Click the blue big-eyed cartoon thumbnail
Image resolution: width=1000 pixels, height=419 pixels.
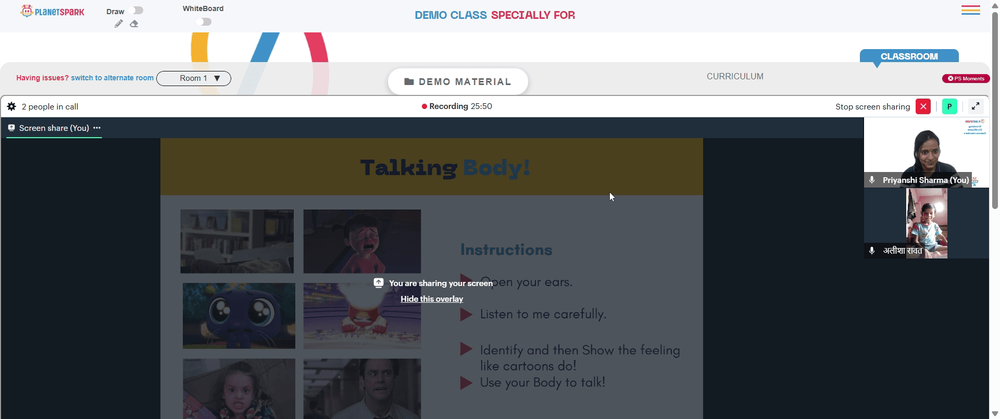[239, 316]
